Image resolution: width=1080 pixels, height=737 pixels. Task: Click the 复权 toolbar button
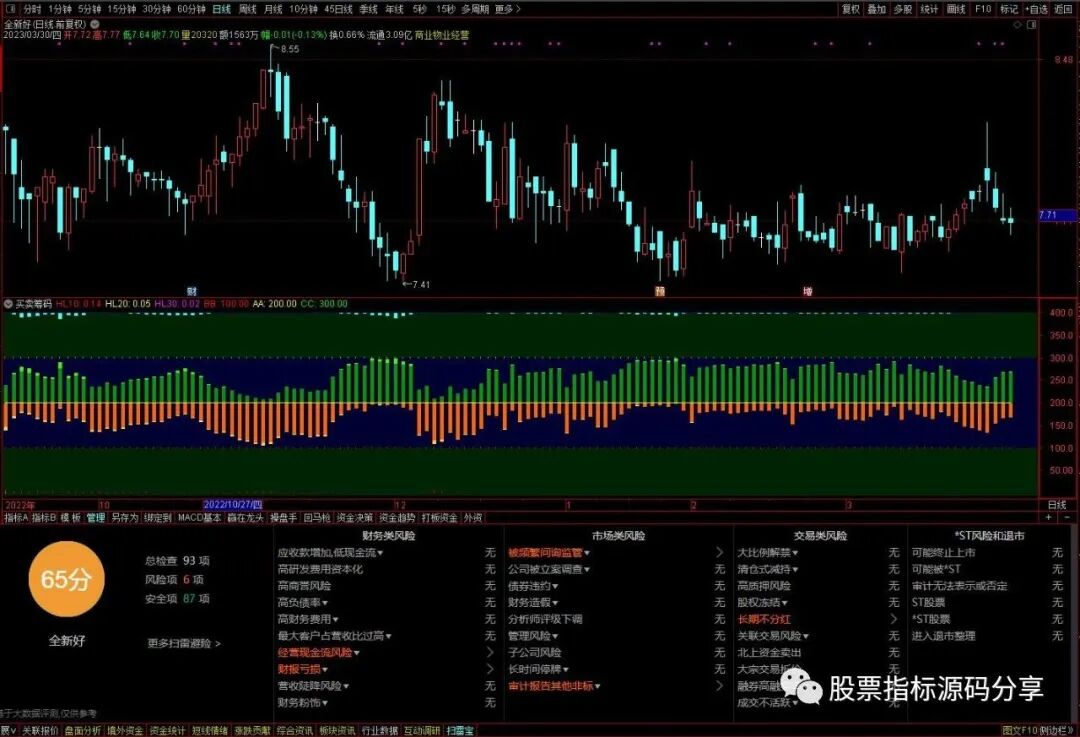point(851,9)
